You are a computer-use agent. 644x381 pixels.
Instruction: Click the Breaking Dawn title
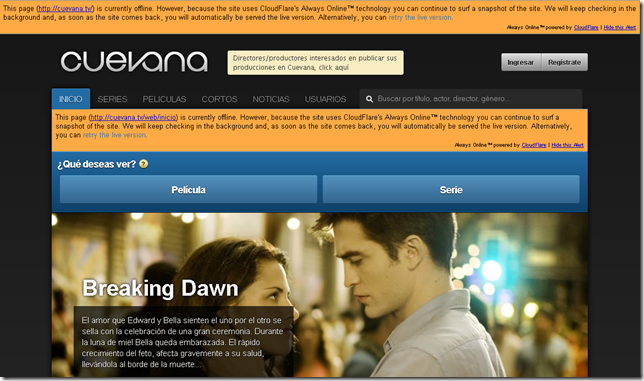tap(160, 288)
